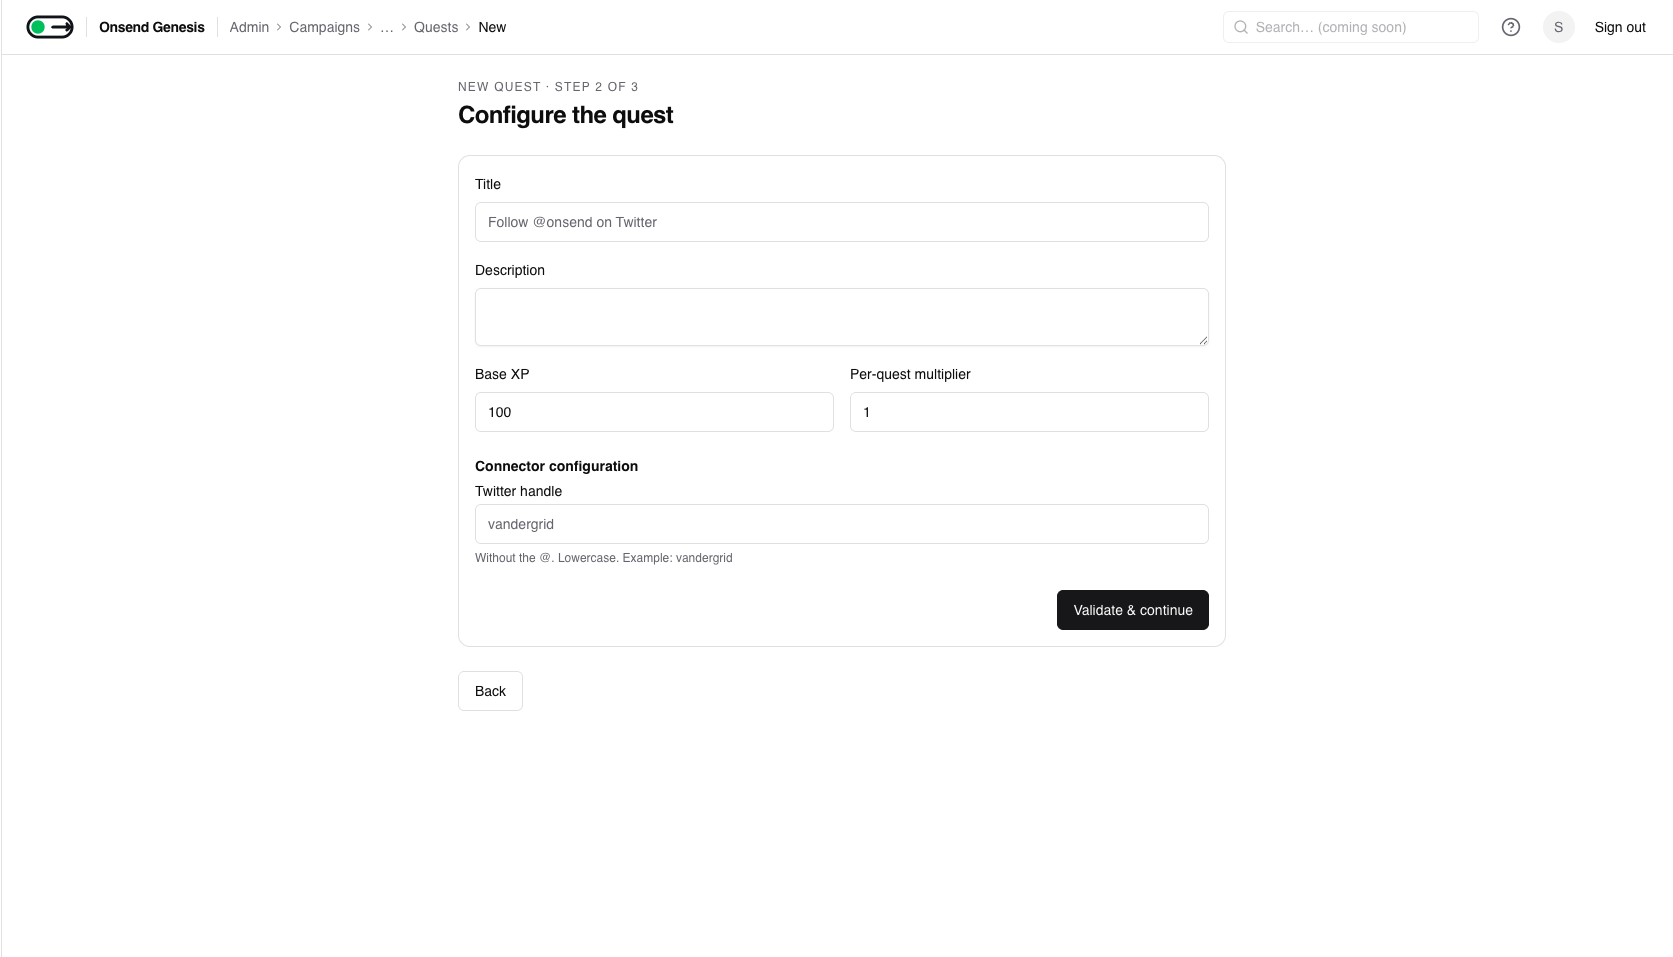
Task: Open Campaigns breadcrumb link
Action: [324, 27]
